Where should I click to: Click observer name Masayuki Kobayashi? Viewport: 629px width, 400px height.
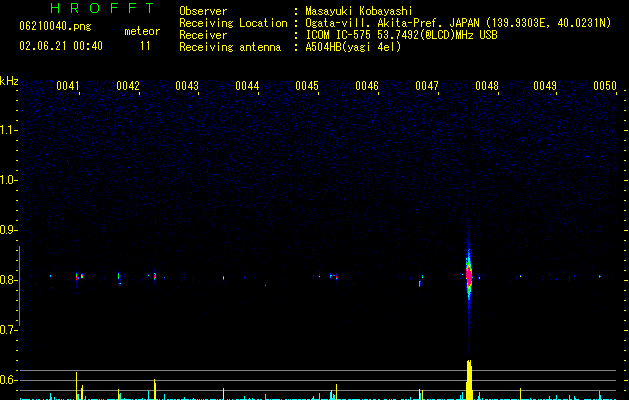[x=359, y=11]
